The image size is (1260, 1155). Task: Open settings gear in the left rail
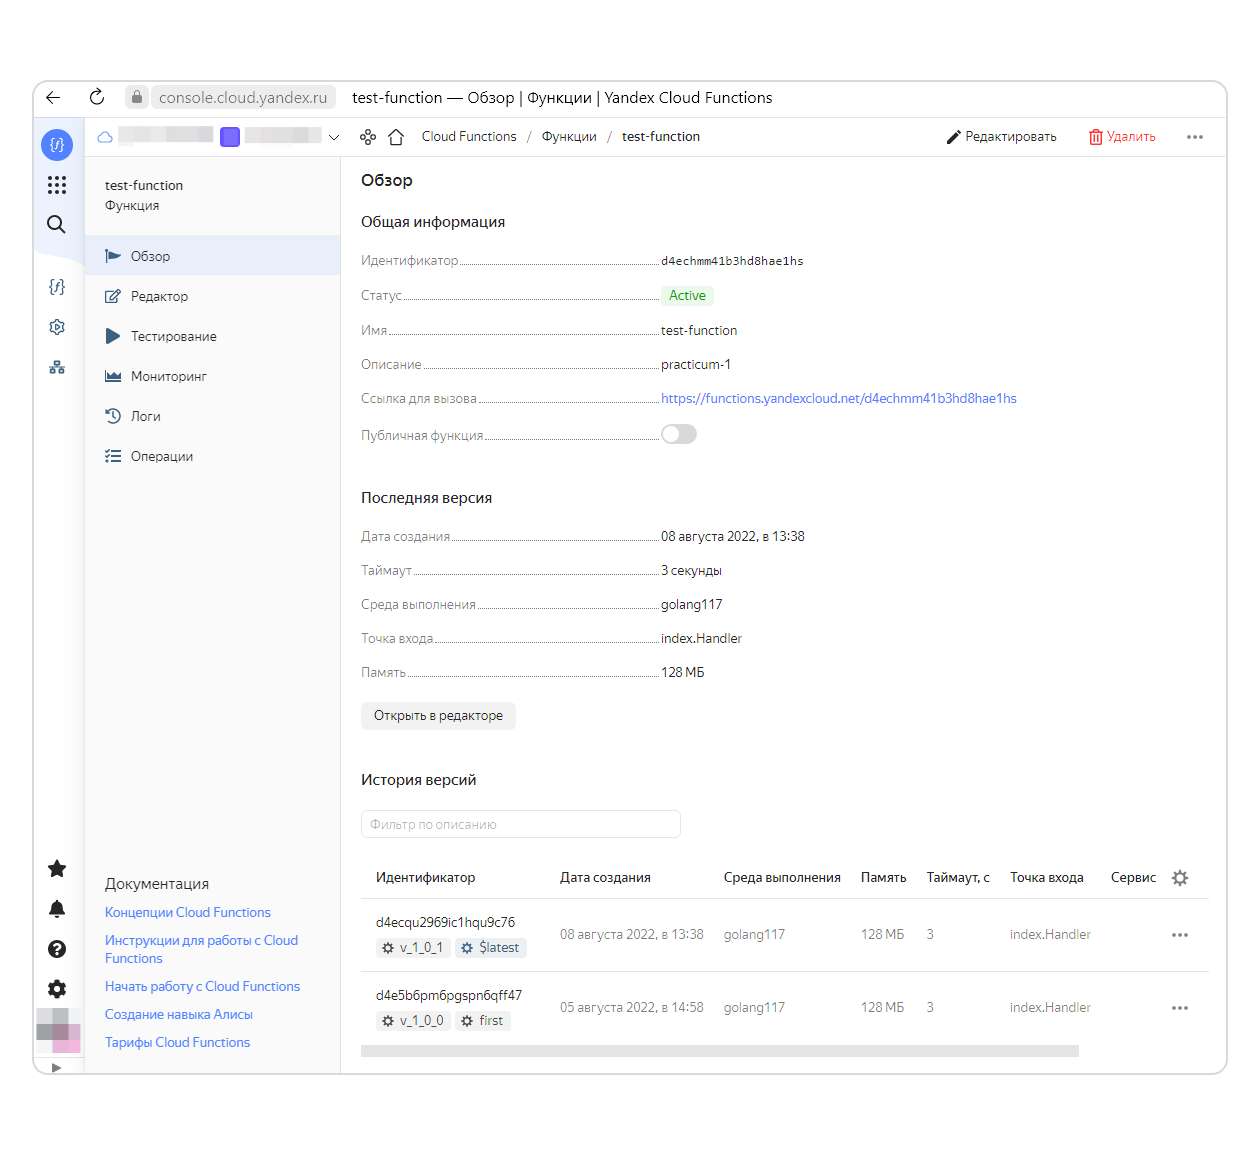click(57, 989)
